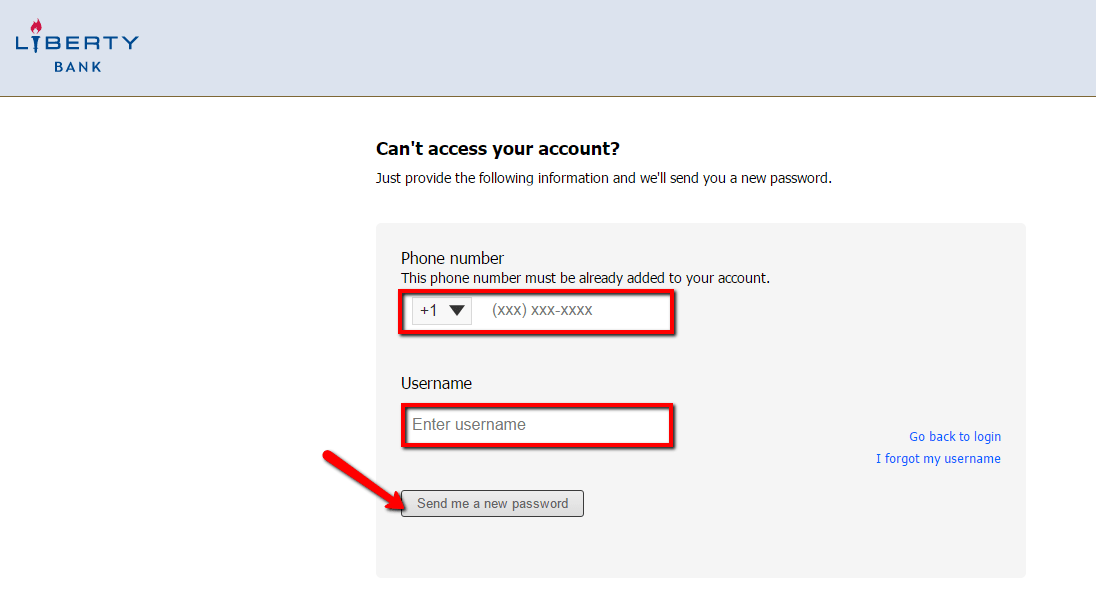This screenshot has width=1096, height=613.
Task: Click inside the phone number field
Action: coord(570,310)
